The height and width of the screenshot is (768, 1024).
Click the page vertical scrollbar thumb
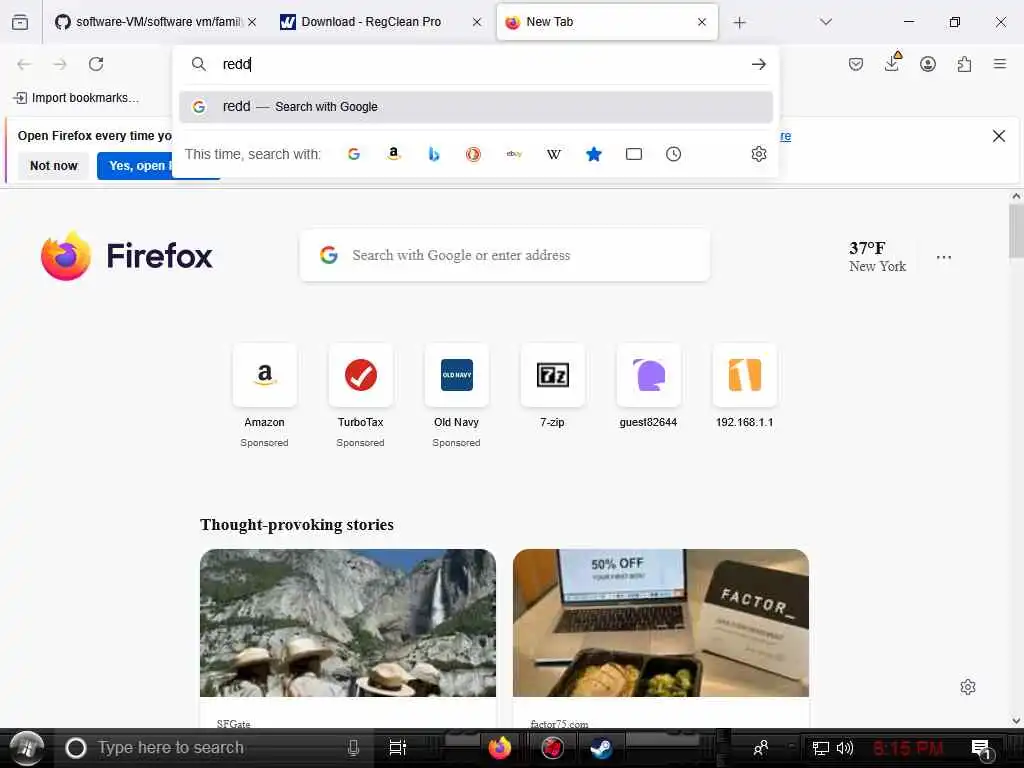pyautogui.click(x=1016, y=231)
